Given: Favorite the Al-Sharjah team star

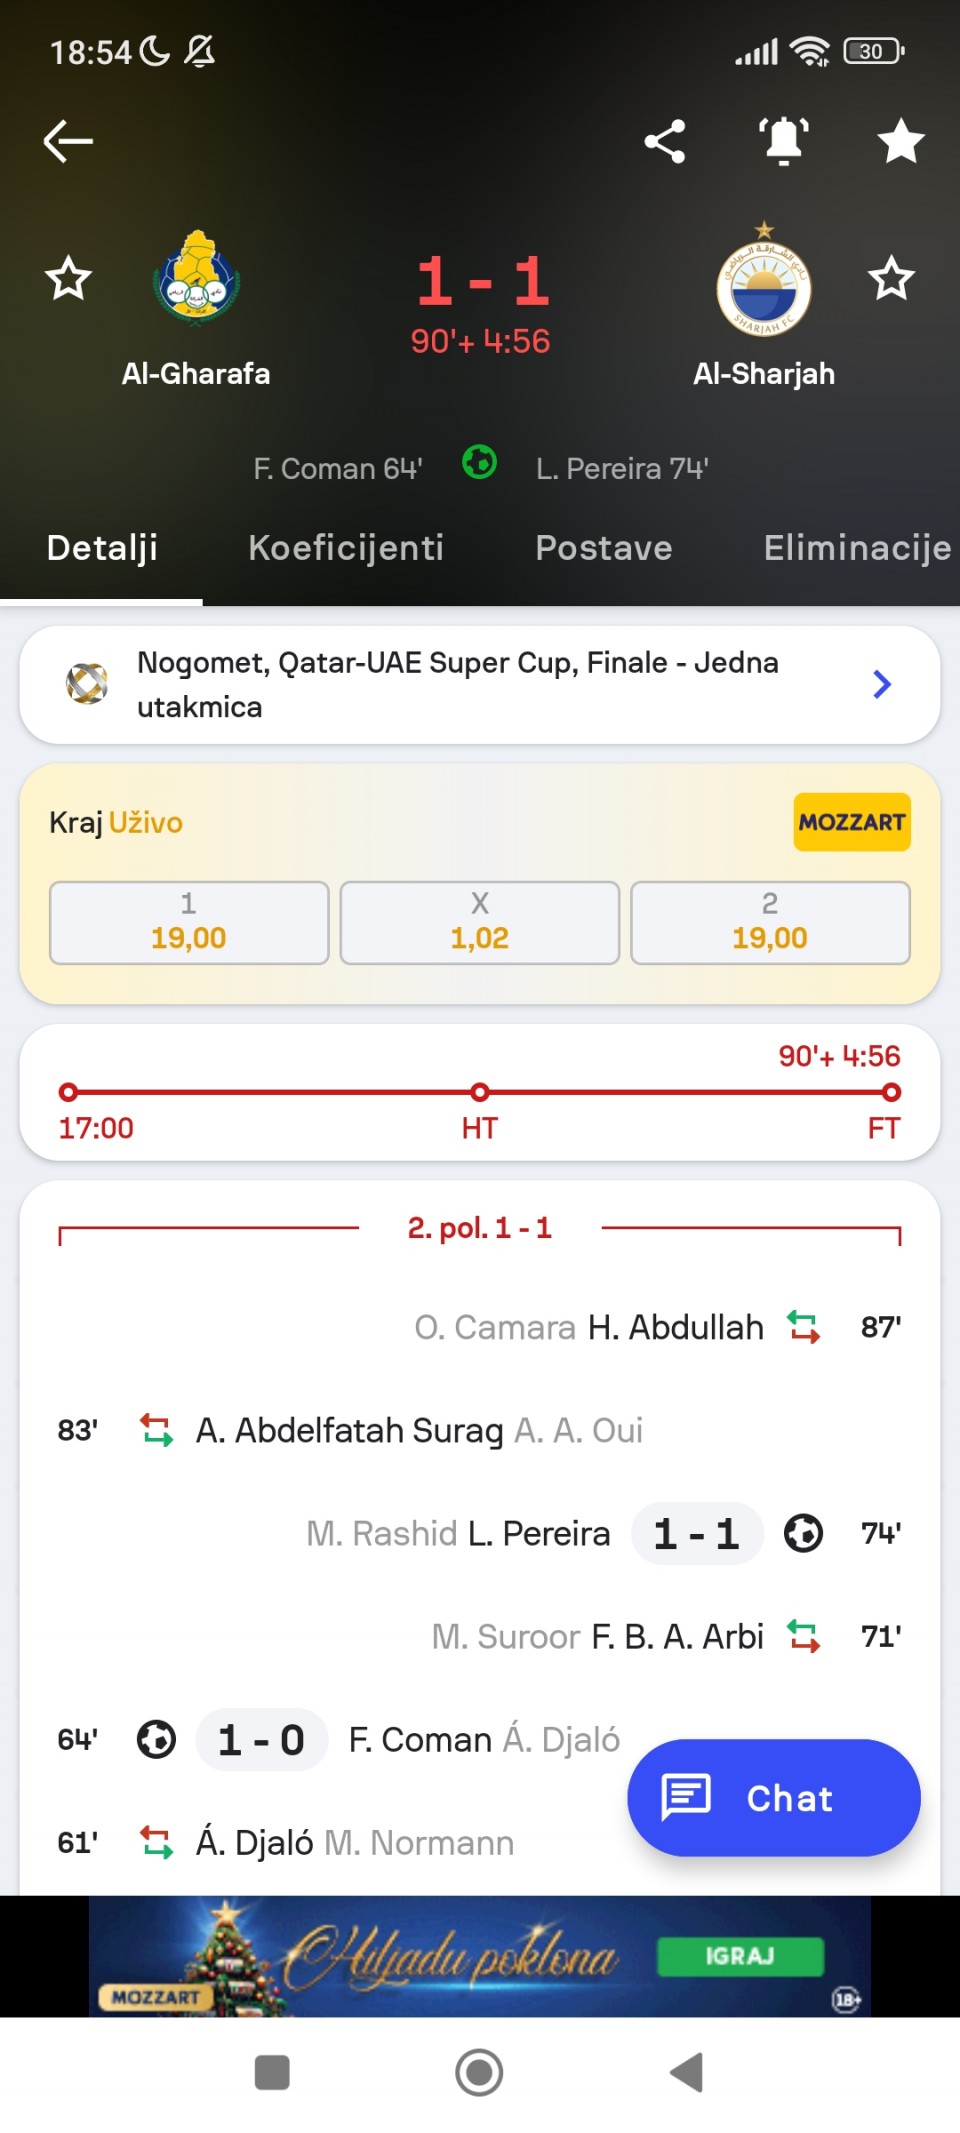Looking at the screenshot, I should point(891,278).
